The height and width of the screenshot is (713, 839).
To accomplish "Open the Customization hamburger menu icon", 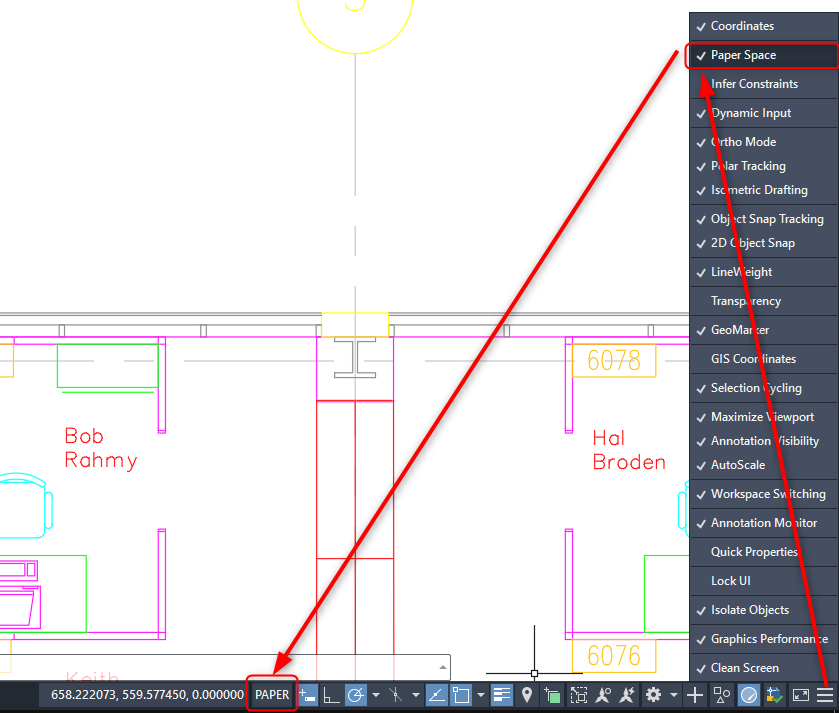I will pyautogui.click(x=825, y=694).
